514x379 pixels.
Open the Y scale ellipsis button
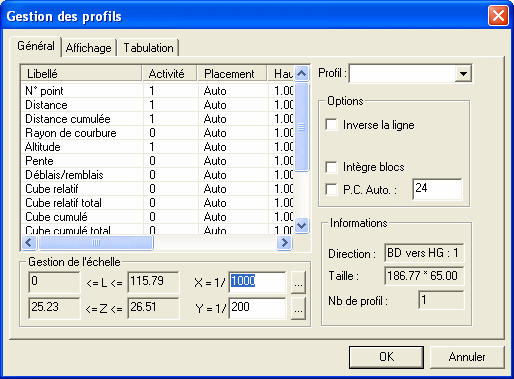pos(298,308)
